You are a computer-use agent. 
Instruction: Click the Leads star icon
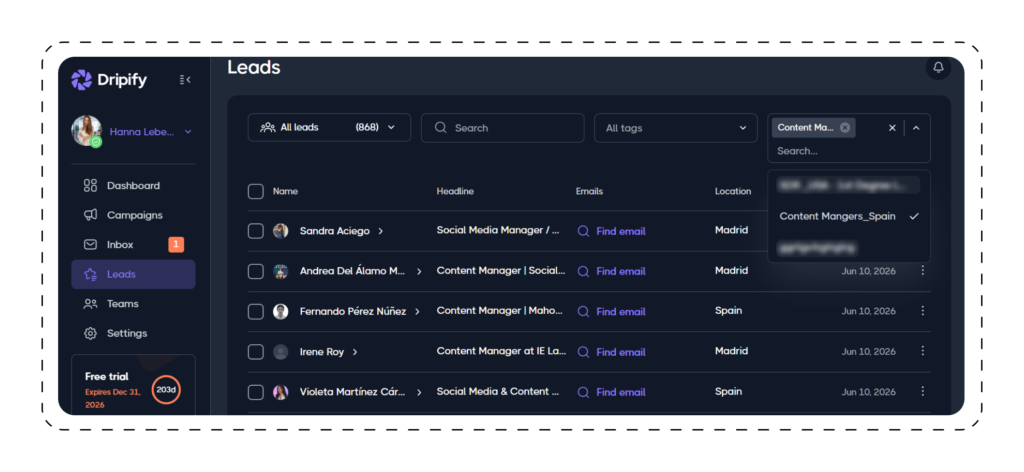point(90,274)
